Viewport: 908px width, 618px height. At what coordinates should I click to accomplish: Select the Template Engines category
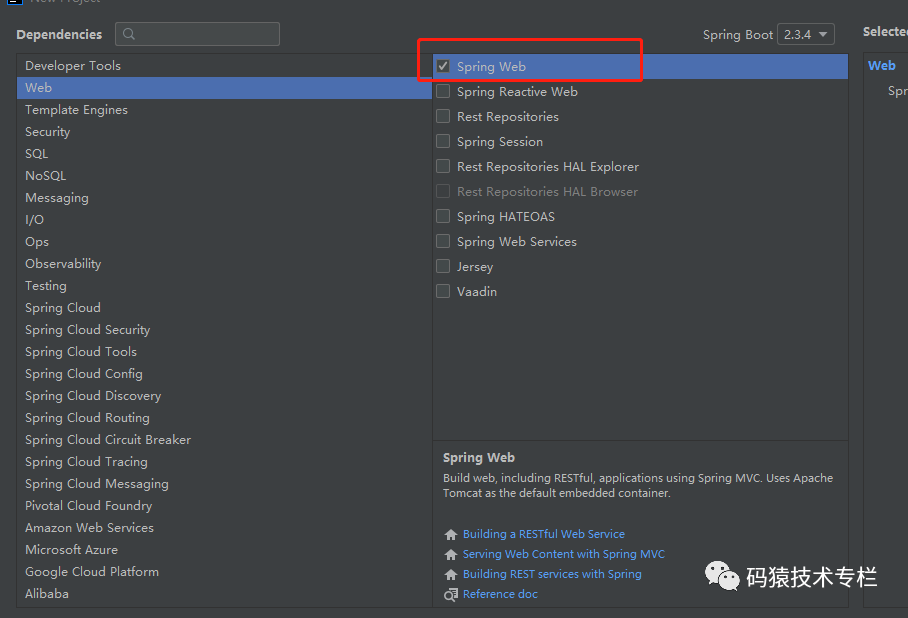pos(224,109)
